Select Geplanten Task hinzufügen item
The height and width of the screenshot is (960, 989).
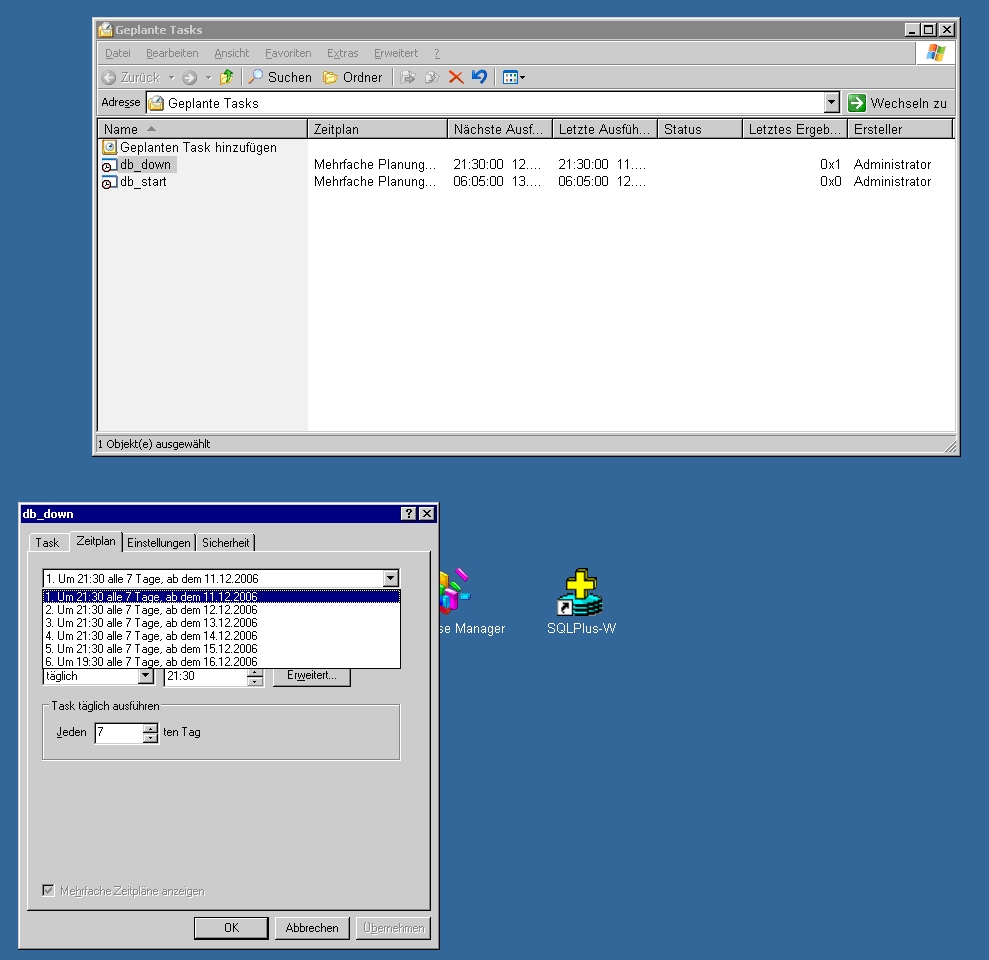[x=189, y=147]
